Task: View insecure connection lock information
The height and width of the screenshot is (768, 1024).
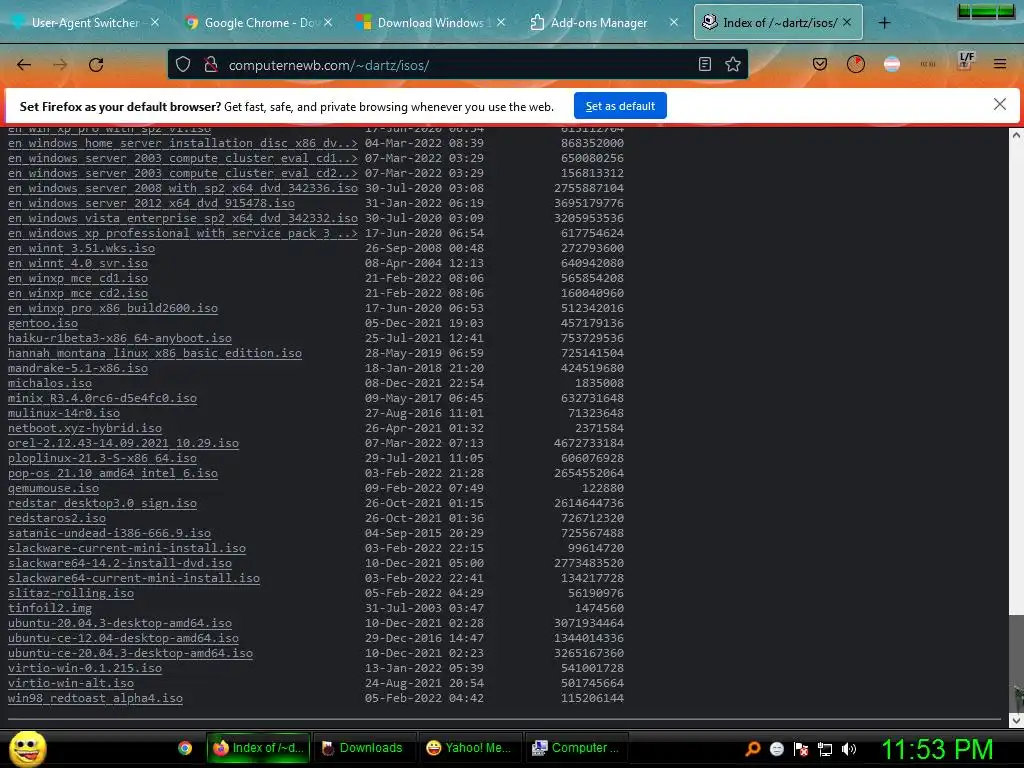Action: (210, 65)
